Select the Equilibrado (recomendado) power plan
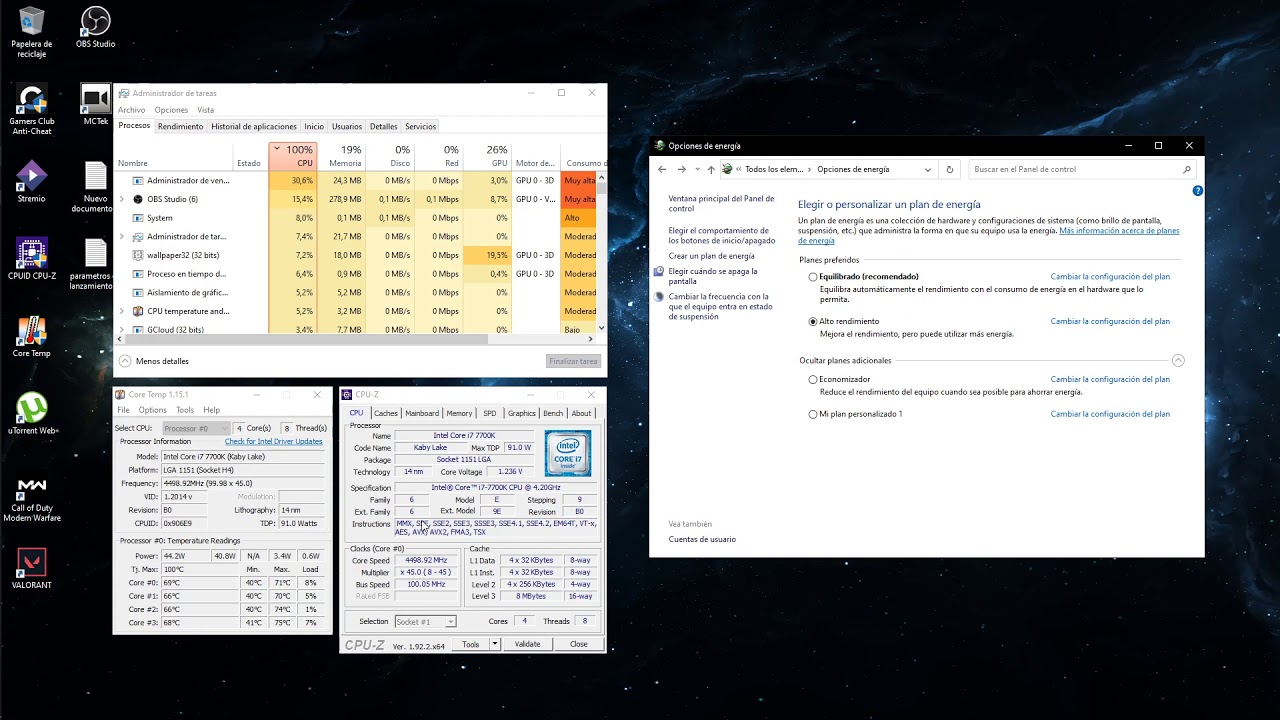1280x720 pixels. click(x=813, y=277)
